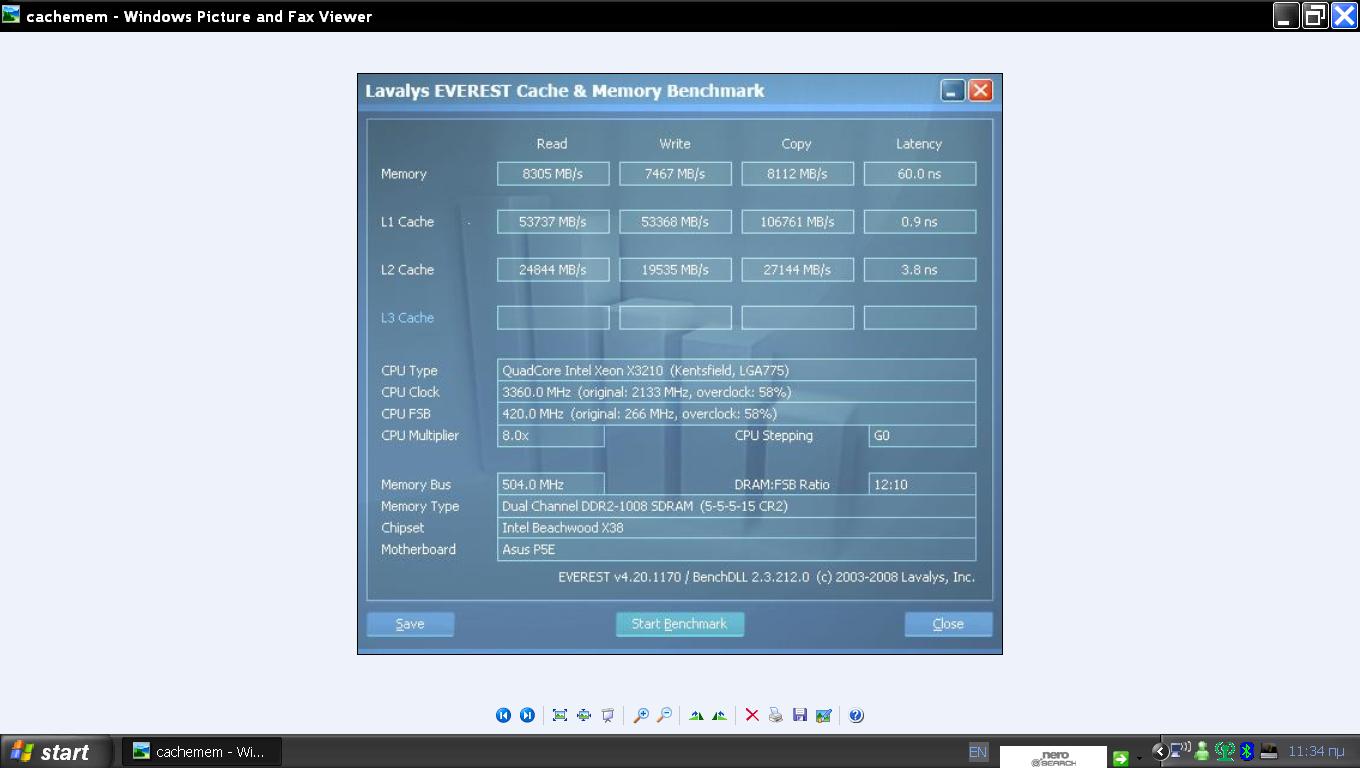The height and width of the screenshot is (768, 1360).
Task: Open the Nero Search options dropdown arrow
Action: coord(1139,758)
